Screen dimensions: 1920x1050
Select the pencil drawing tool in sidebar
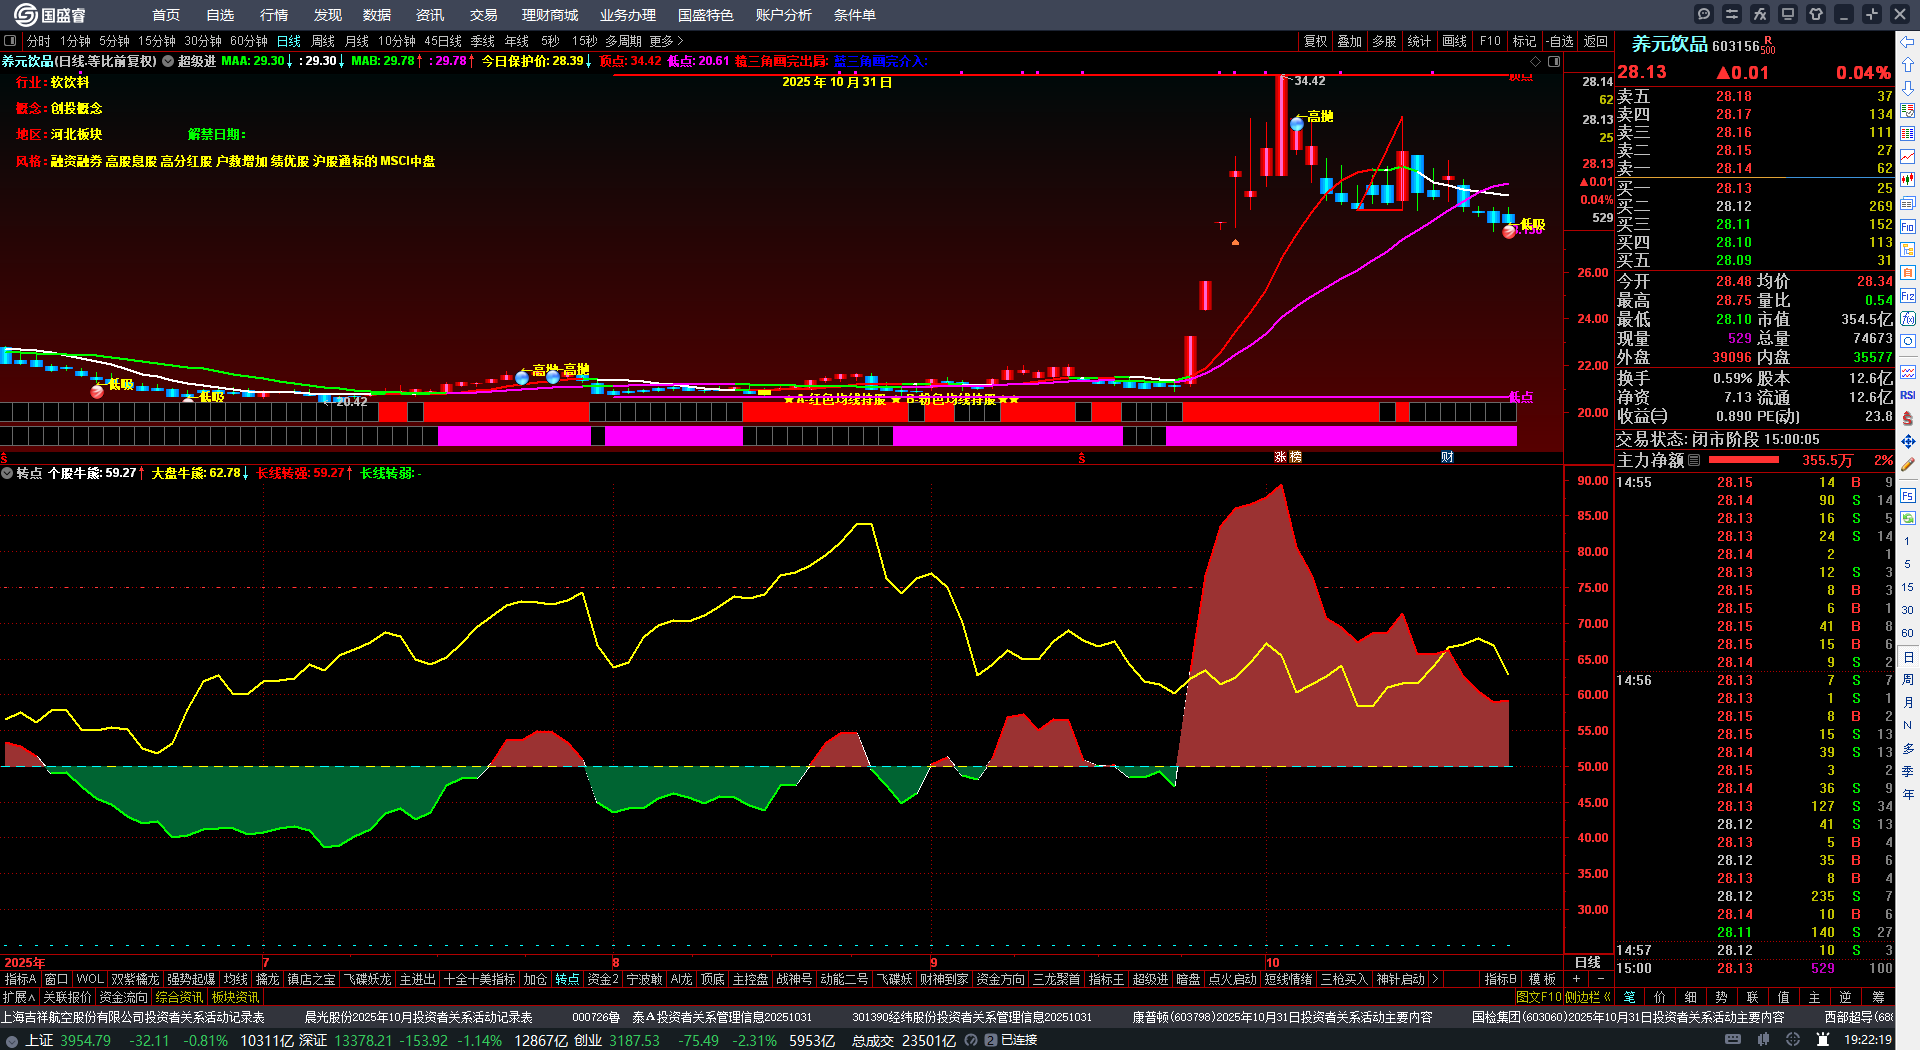click(x=1908, y=464)
